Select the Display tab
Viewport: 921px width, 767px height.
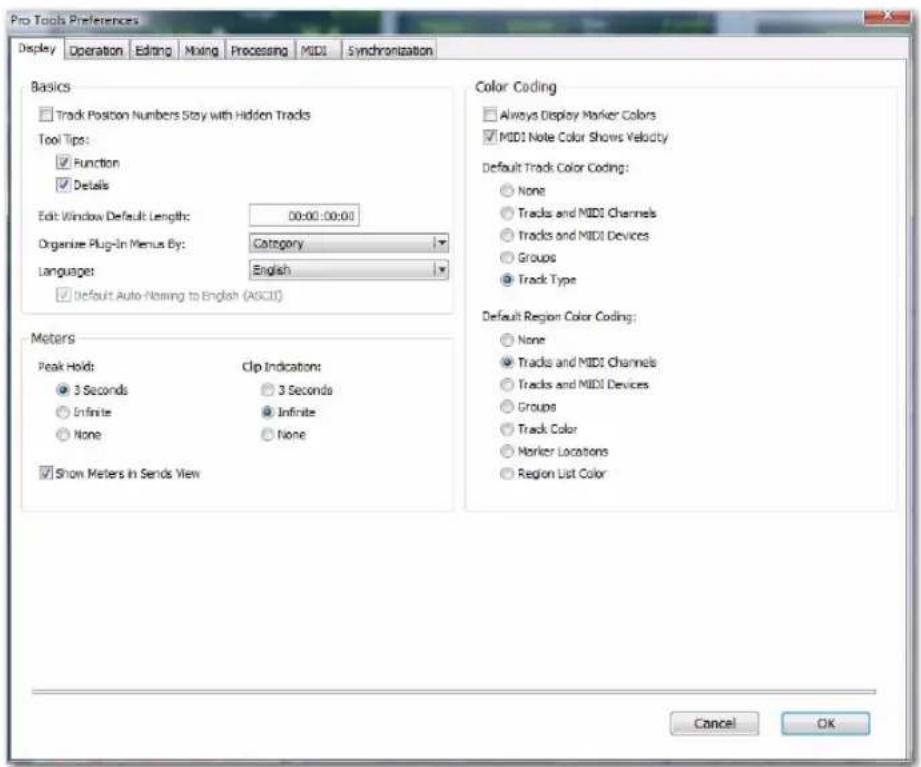coord(37,49)
